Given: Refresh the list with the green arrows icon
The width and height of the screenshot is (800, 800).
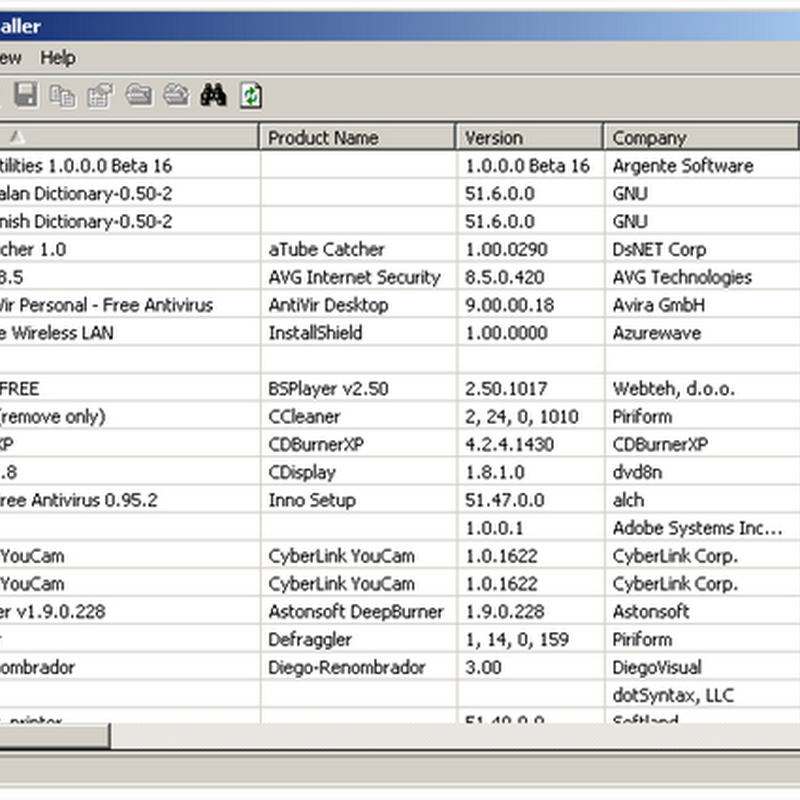Looking at the screenshot, I should (x=251, y=95).
